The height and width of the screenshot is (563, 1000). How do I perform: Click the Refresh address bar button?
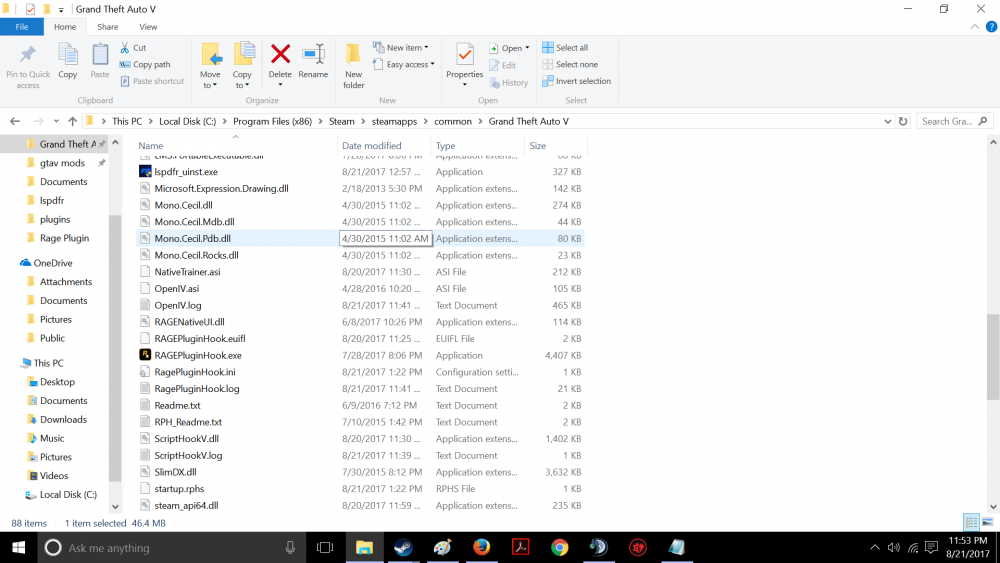tap(903, 121)
